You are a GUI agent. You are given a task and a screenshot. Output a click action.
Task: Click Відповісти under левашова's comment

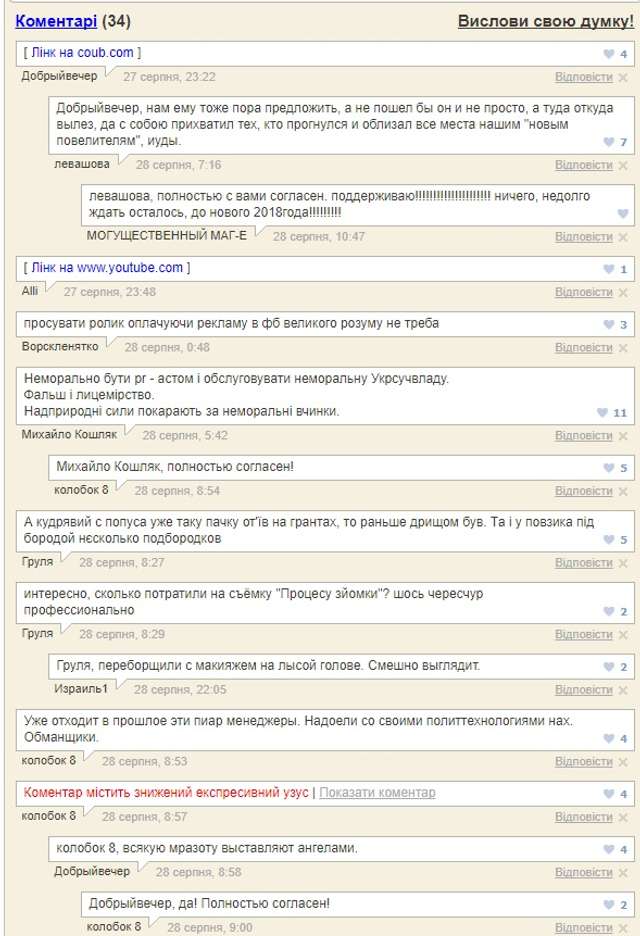pyautogui.click(x=583, y=165)
